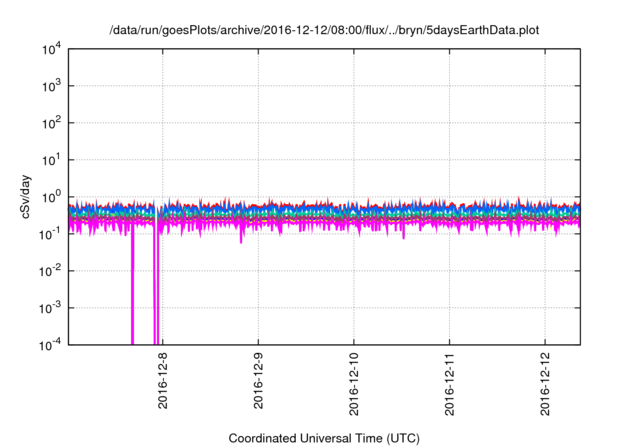Click the 2016-12-9 date tick label
This screenshot has height=448, width=640.
258,380
